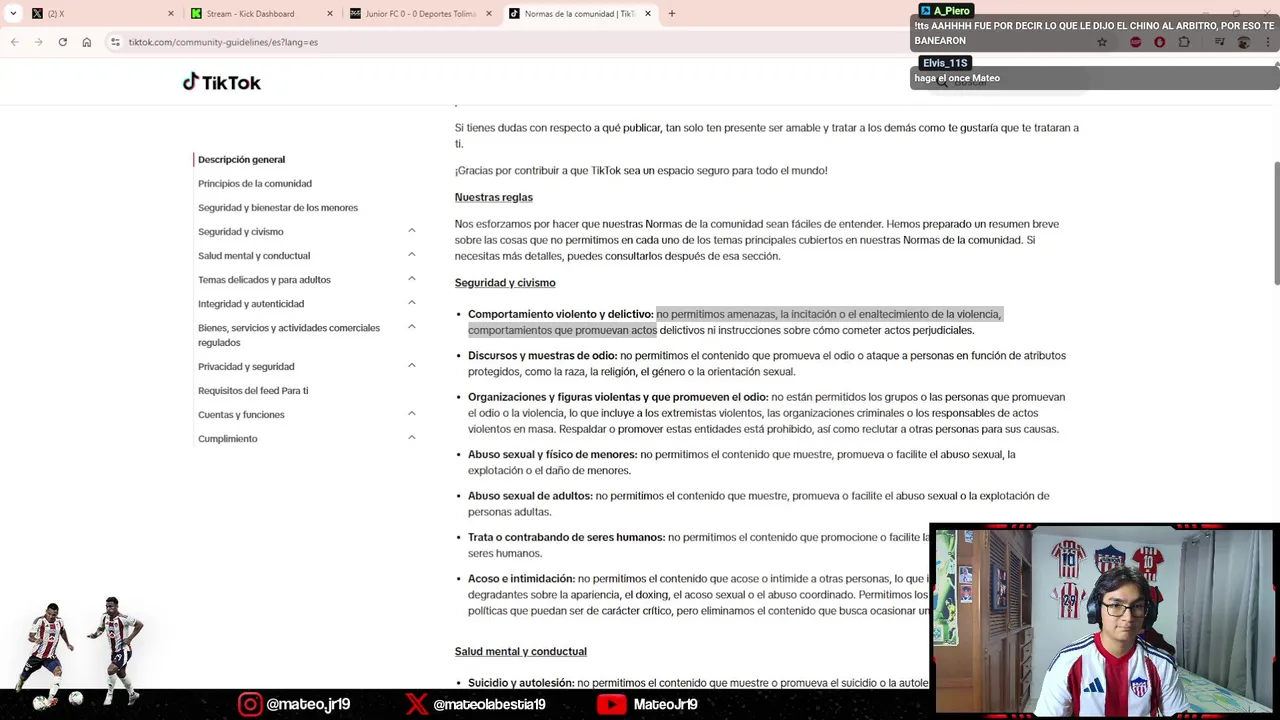Viewport: 1280px width, 720px height.
Task: Click the A_Piero chat username badge
Action: pyautogui.click(x=945, y=10)
